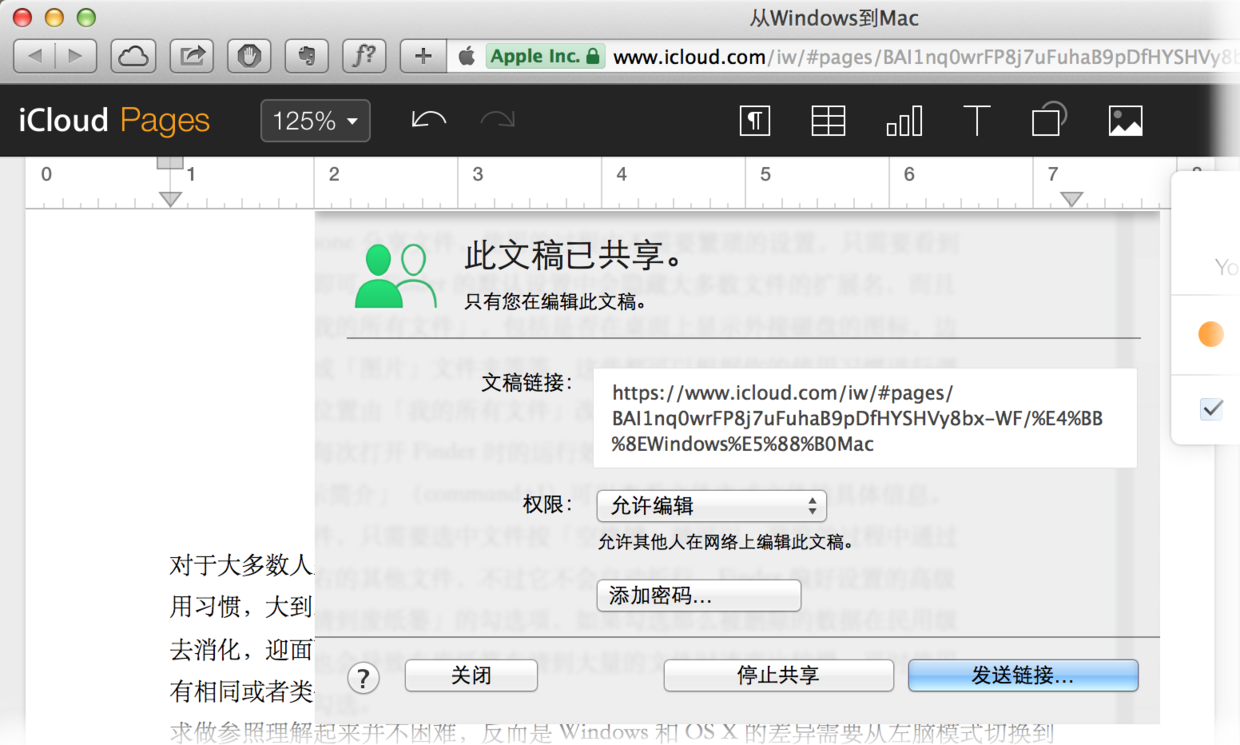
Task: Click the Evernote elephant icon
Action: [x=308, y=57]
